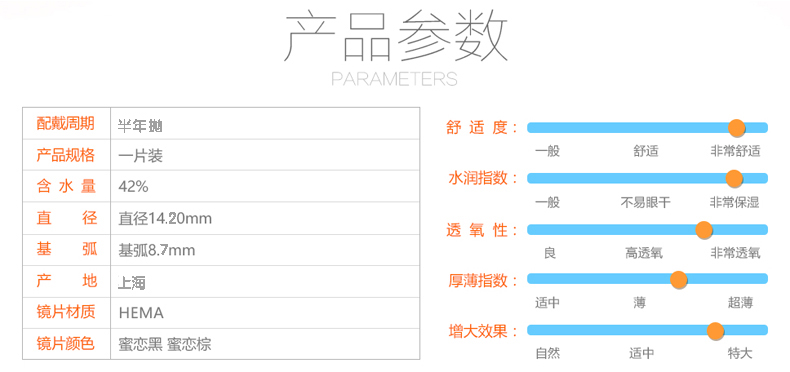Click the HEMA lens material value

141,313
